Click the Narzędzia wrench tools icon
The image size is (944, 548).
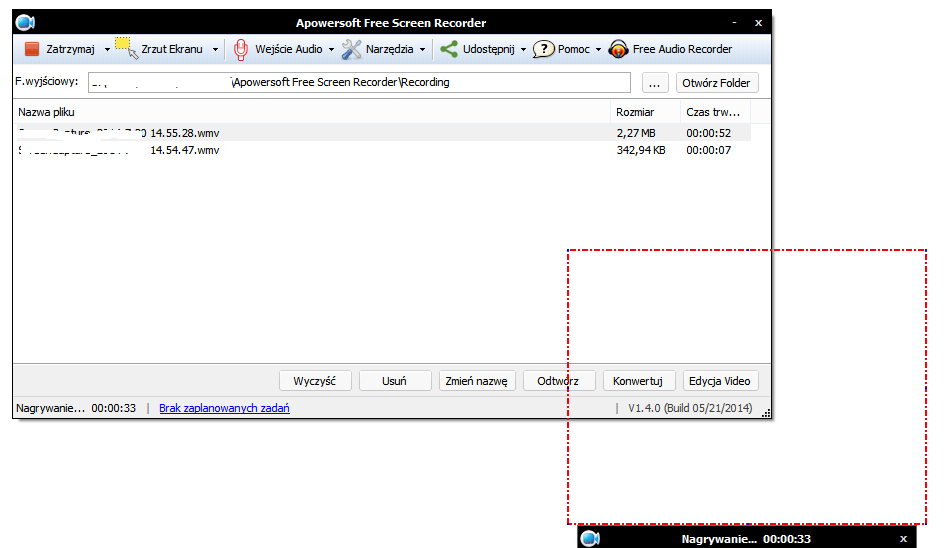[352, 49]
